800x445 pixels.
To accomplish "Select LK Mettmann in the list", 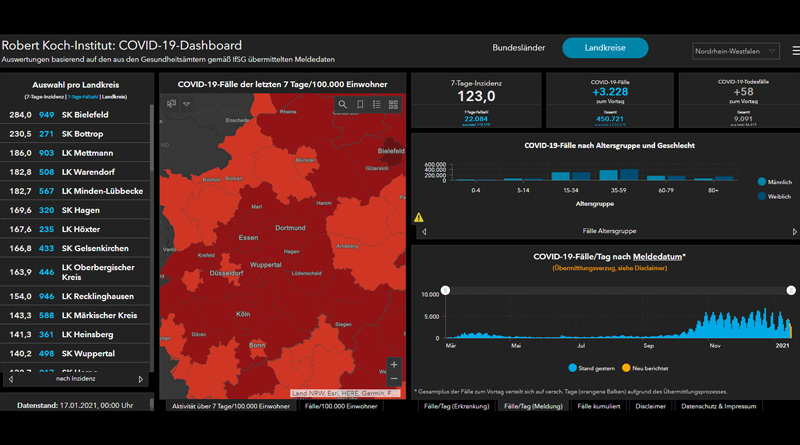I will pyautogui.click(x=75, y=153).
